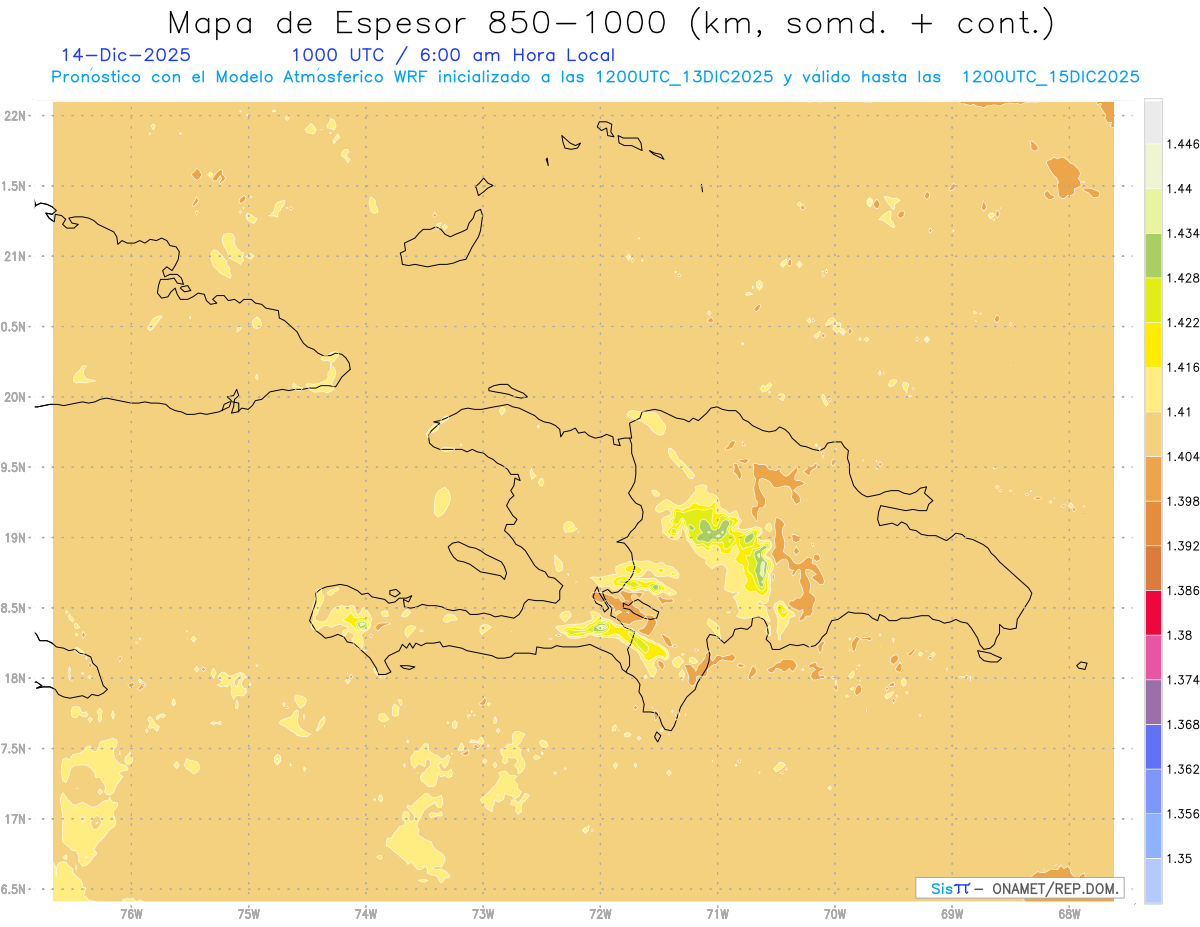Click the longitude label '73W'
Viewport: 1200px width, 927px height.
pos(483,914)
